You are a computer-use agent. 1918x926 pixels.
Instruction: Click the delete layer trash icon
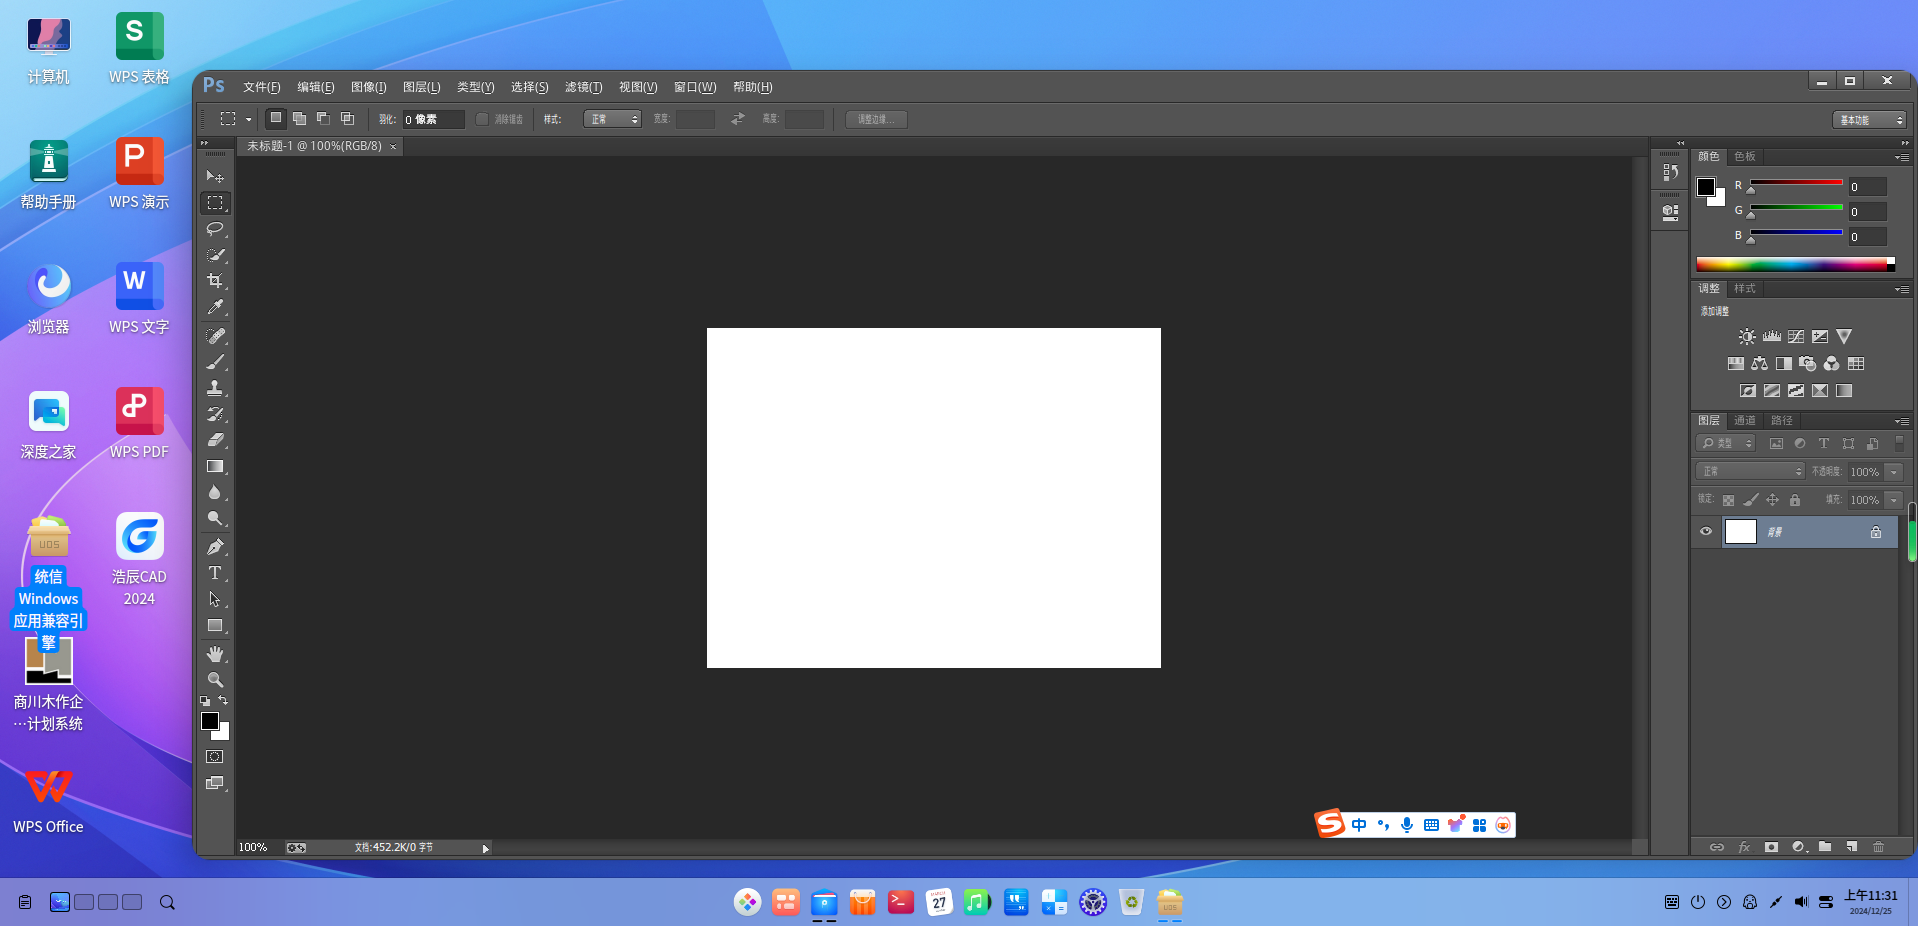[x=1878, y=847]
